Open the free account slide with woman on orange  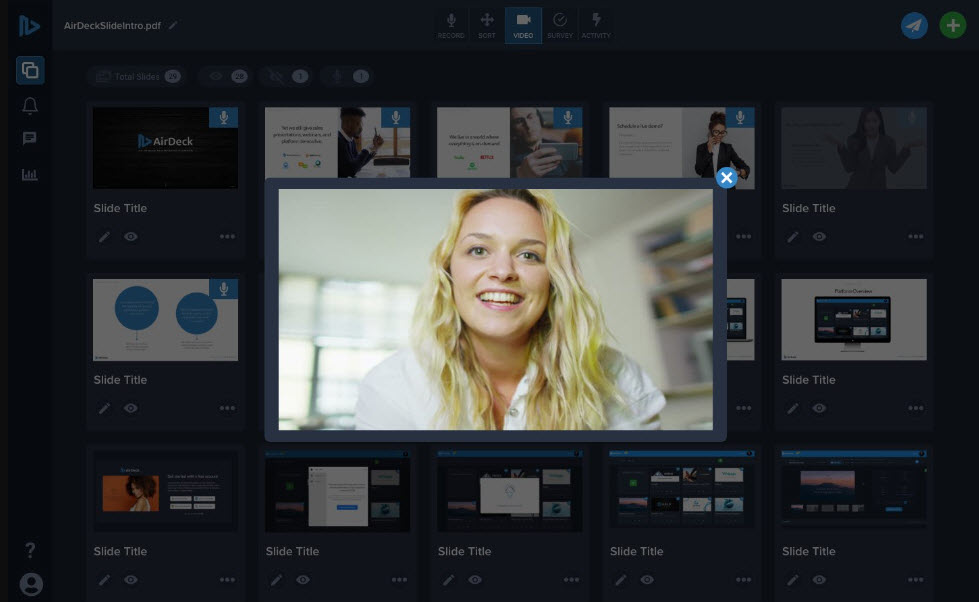click(165, 491)
